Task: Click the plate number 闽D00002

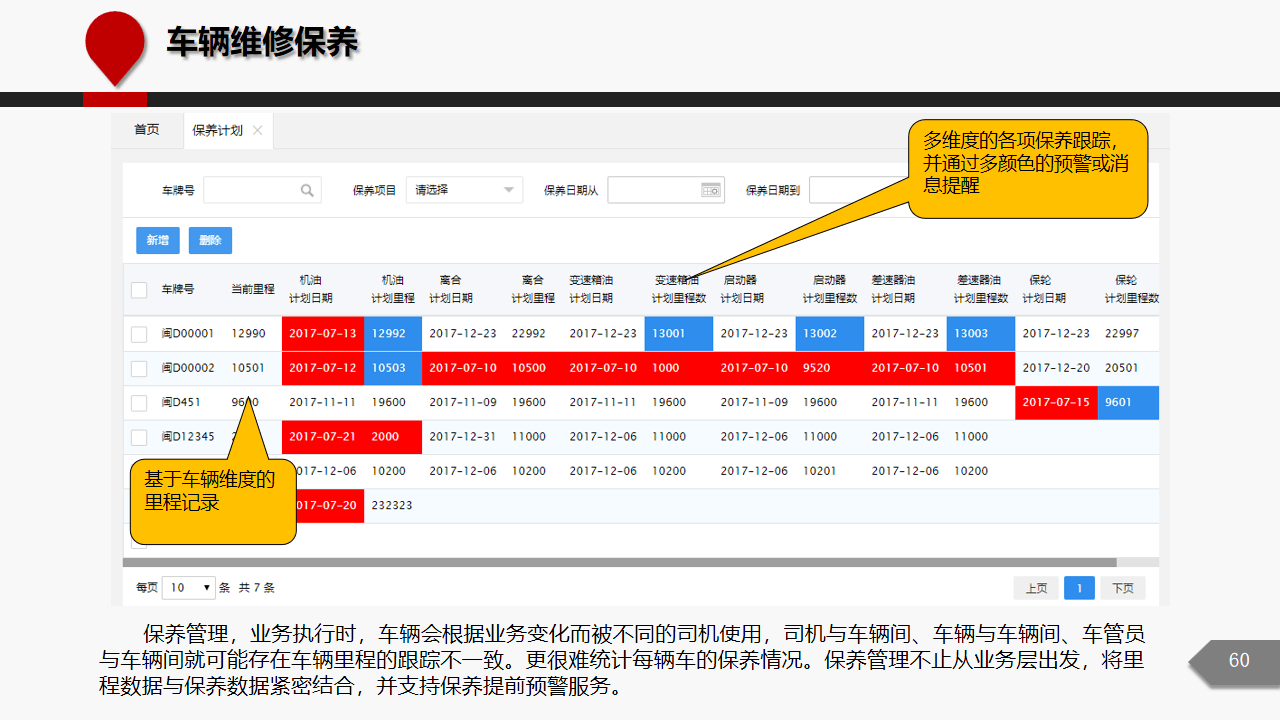Action: click(x=188, y=368)
